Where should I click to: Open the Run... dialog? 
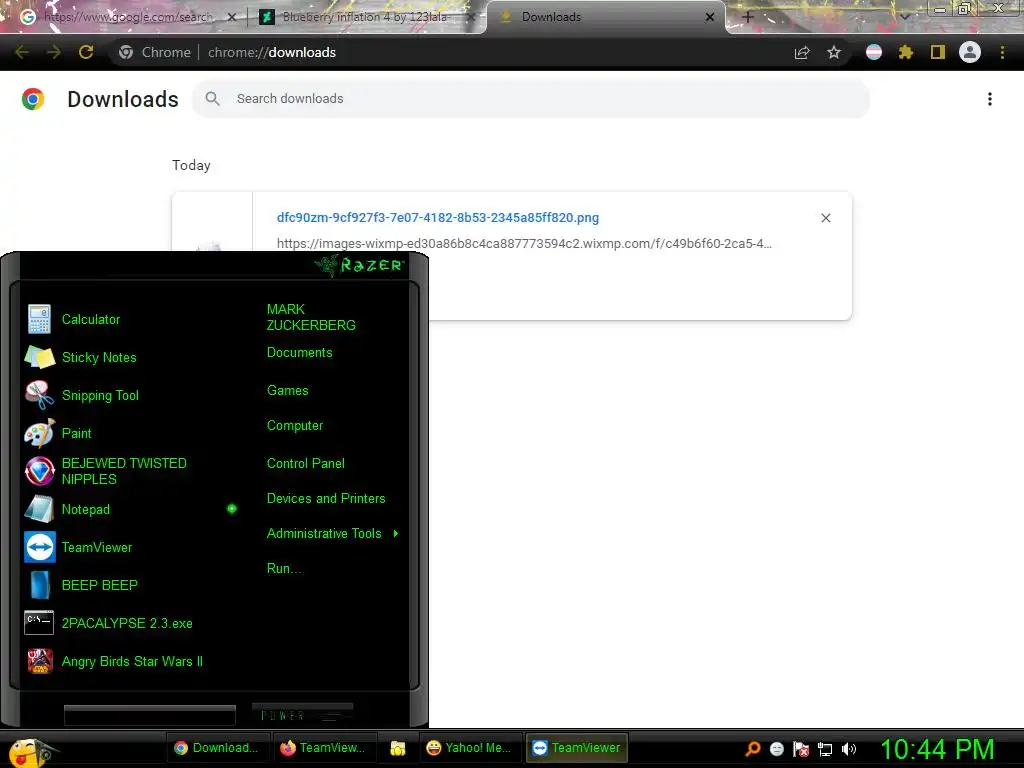coord(285,569)
